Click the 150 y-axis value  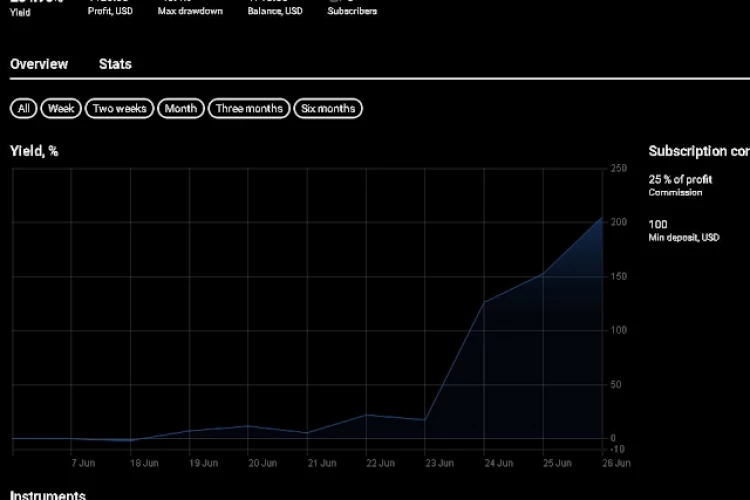click(x=618, y=277)
